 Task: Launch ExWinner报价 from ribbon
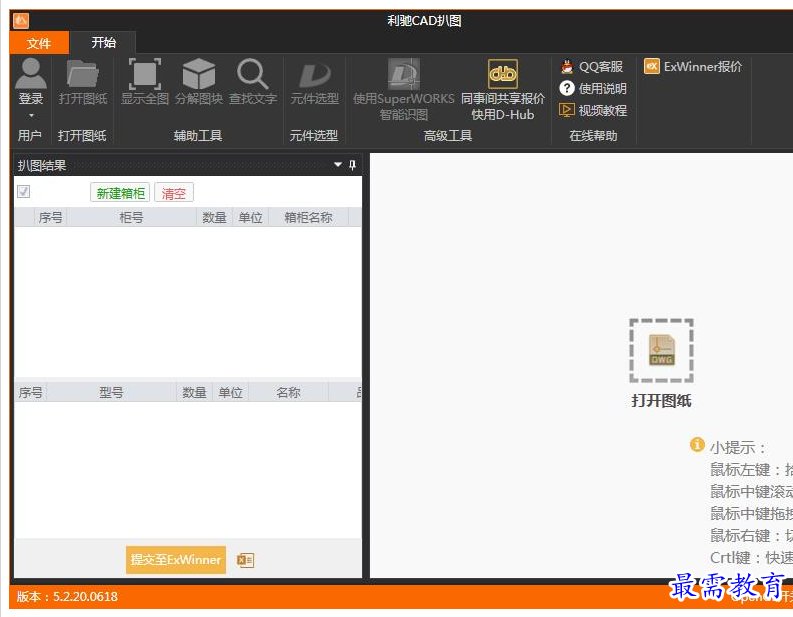(693, 66)
